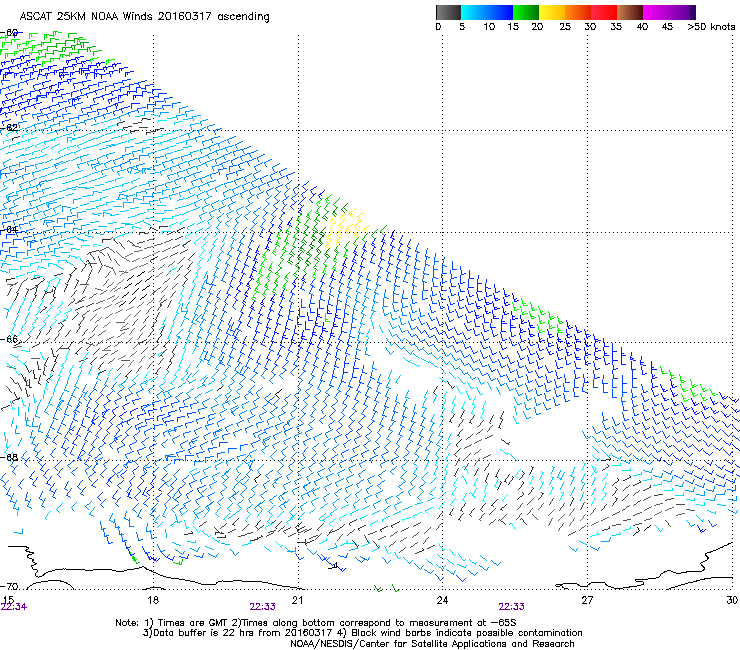Click the legend scale value '35'
This screenshot has height=650, width=740.
click(616, 27)
